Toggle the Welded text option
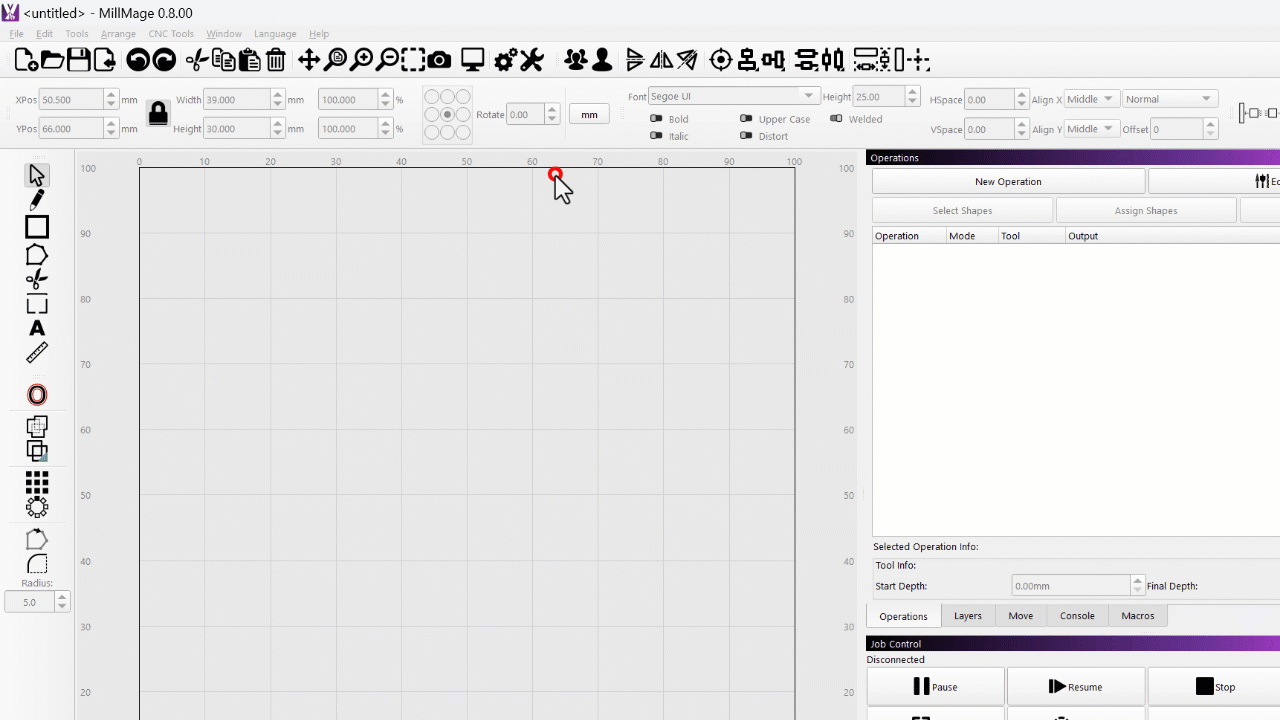This screenshot has width=1280, height=720. tap(837, 119)
